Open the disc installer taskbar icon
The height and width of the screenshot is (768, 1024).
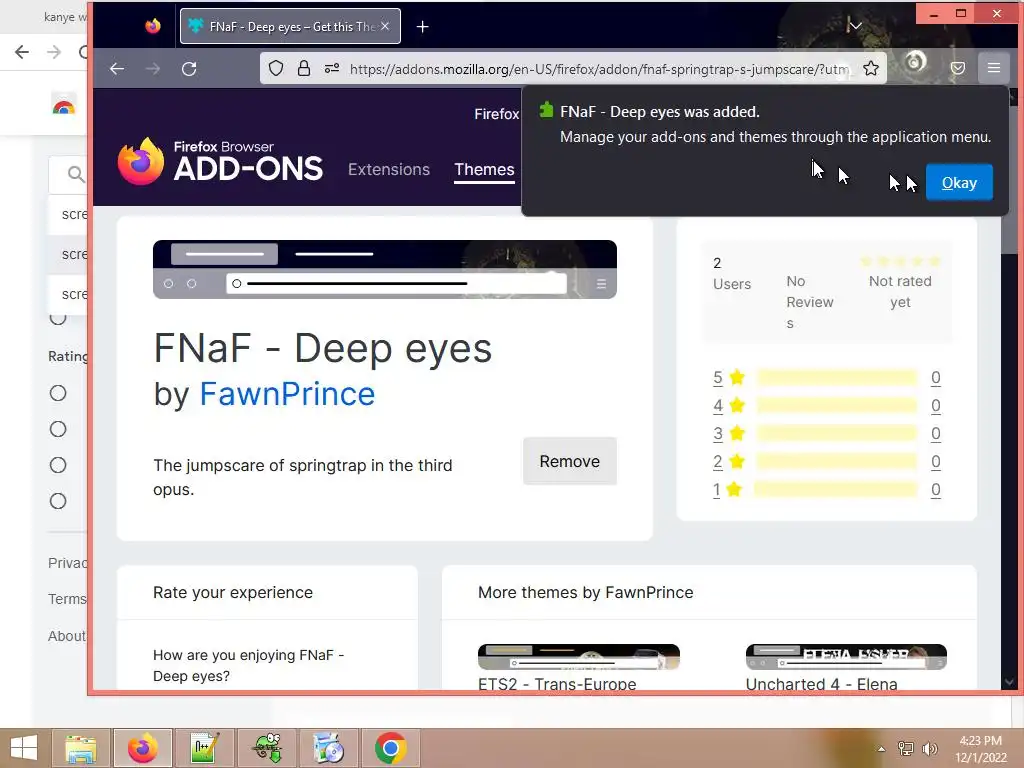pos(328,748)
